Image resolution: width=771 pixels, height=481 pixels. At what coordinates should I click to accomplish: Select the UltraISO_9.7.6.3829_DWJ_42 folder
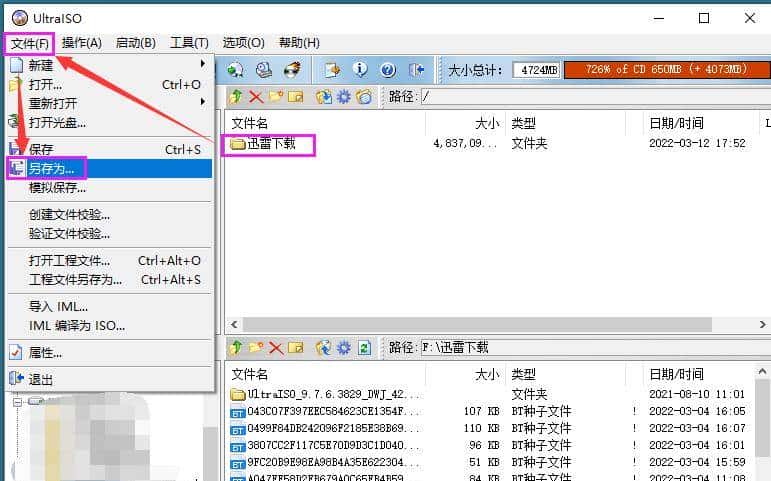point(325,394)
